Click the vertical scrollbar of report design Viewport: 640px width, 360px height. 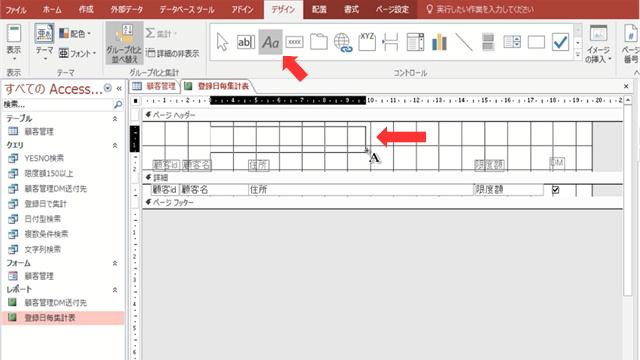pyautogui.click(x=628, y=196)
